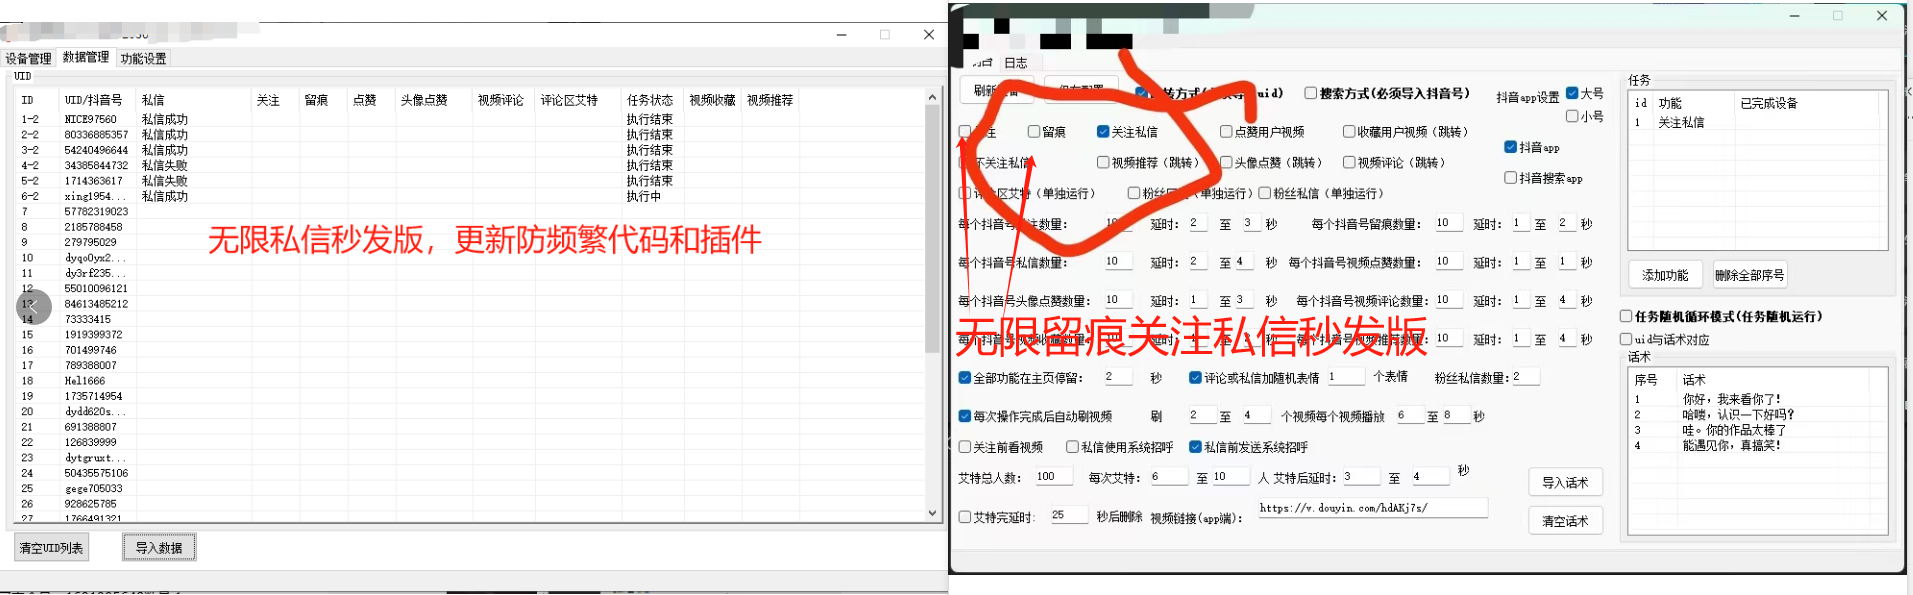Click the gray previous-image arrow circle

pyautogui.click(x=33, y=307)
